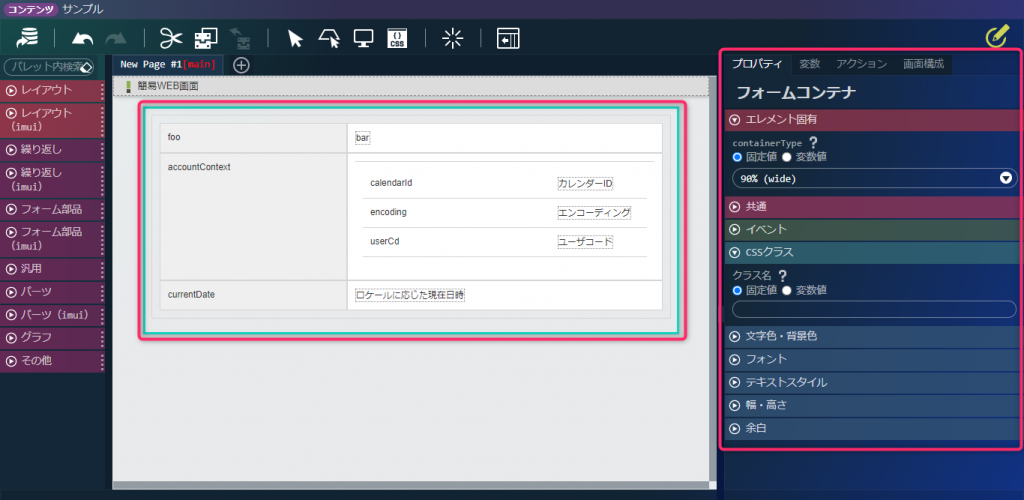Select 固定値 radio under クラス名
1024x500 pixels.
click(x=737, y=290)
